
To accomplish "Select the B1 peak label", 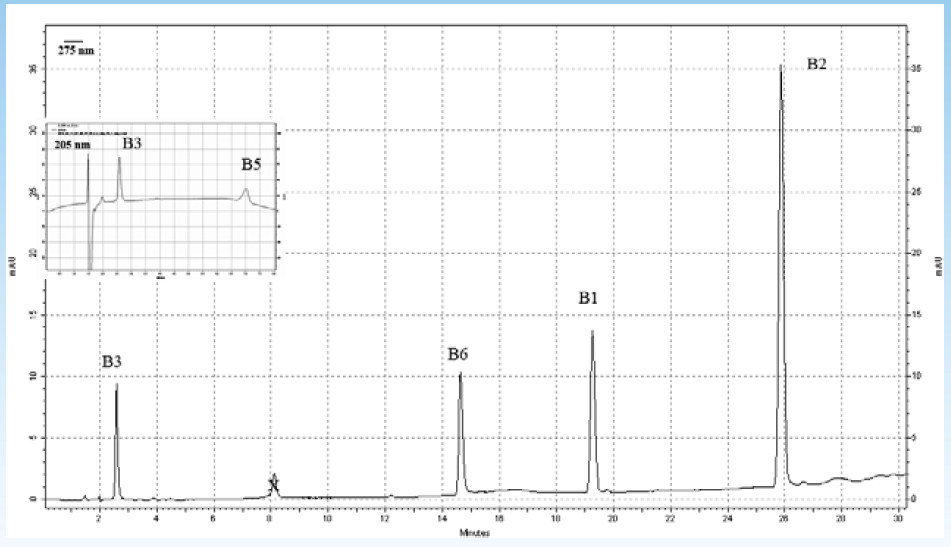I will pyautogui.click(x=589, y=298).
